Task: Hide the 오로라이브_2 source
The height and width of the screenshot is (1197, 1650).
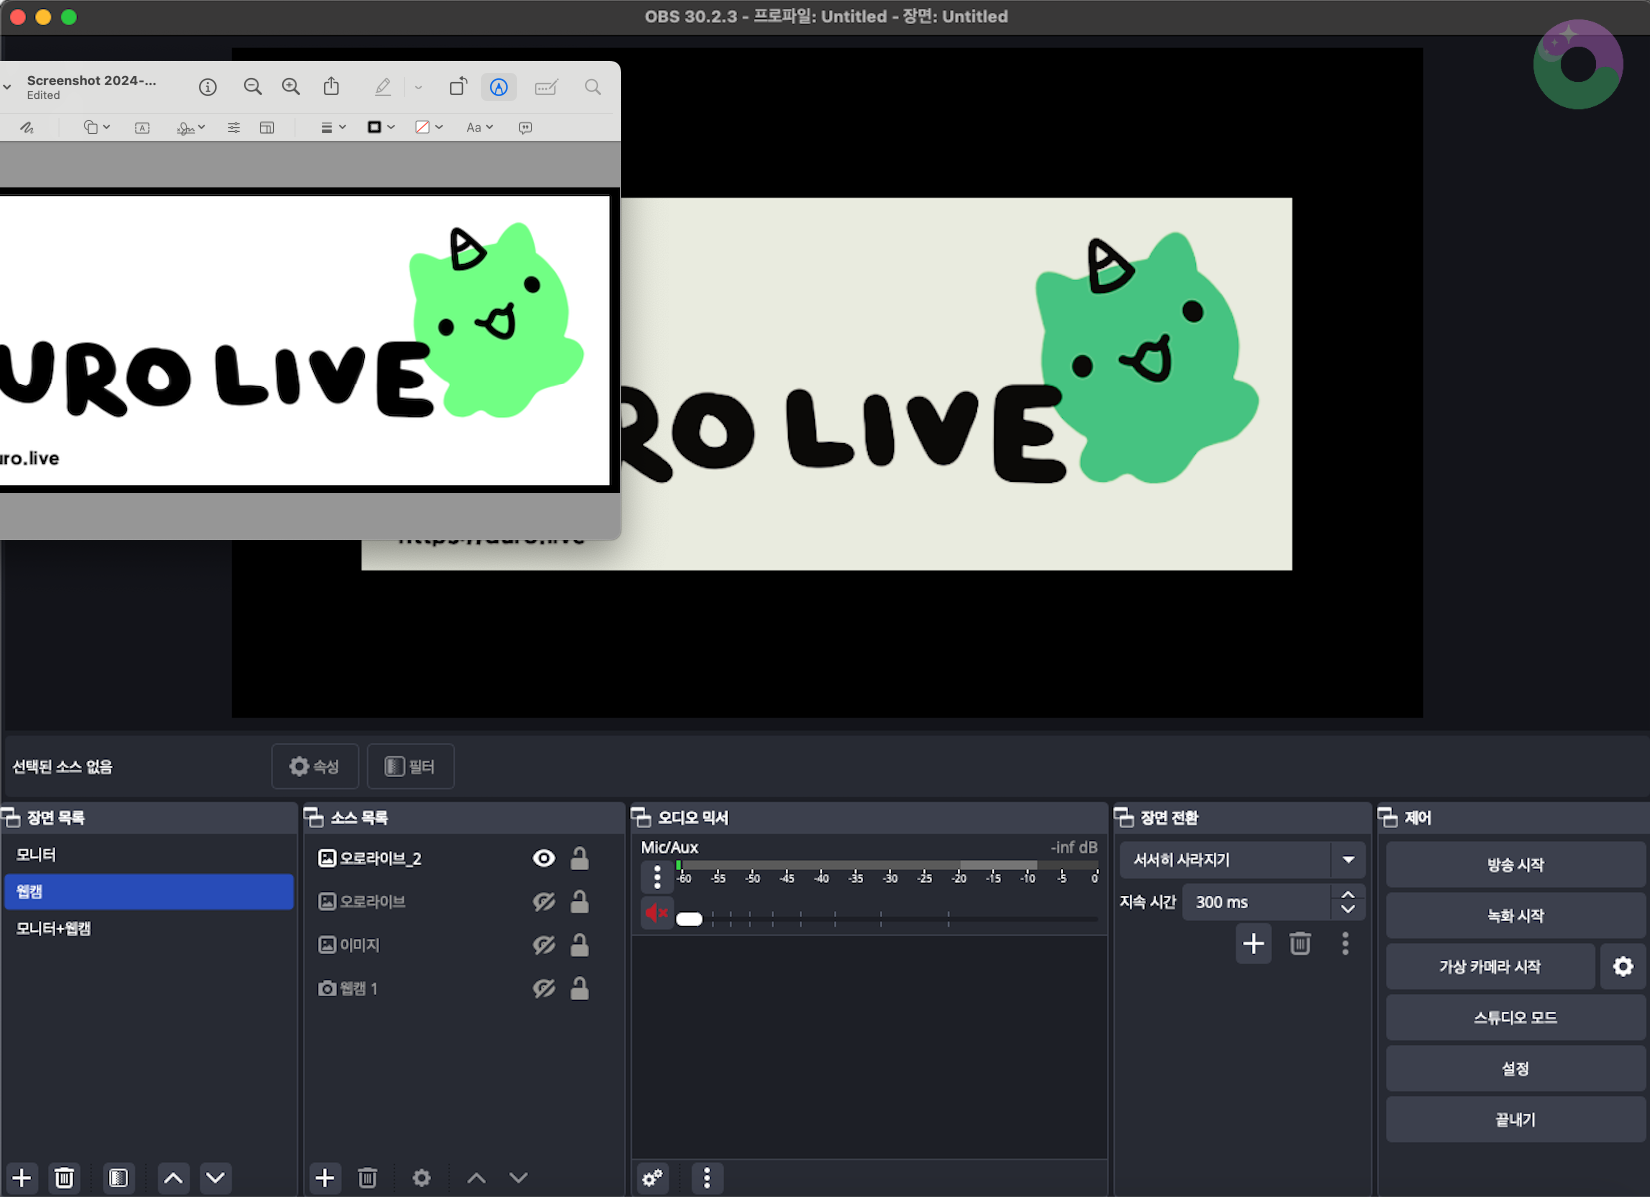Action: click(544, 858)
